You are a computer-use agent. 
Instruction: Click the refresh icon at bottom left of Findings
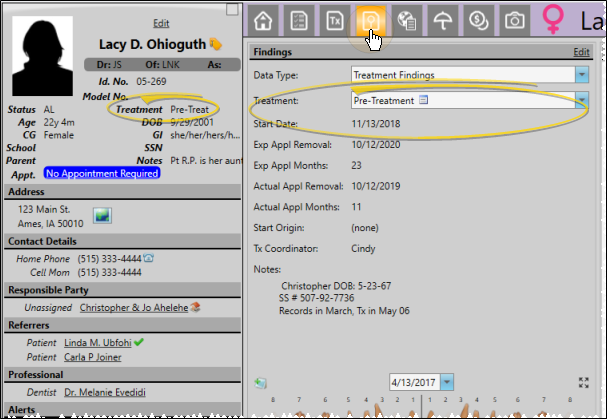(x=261, y=382)
